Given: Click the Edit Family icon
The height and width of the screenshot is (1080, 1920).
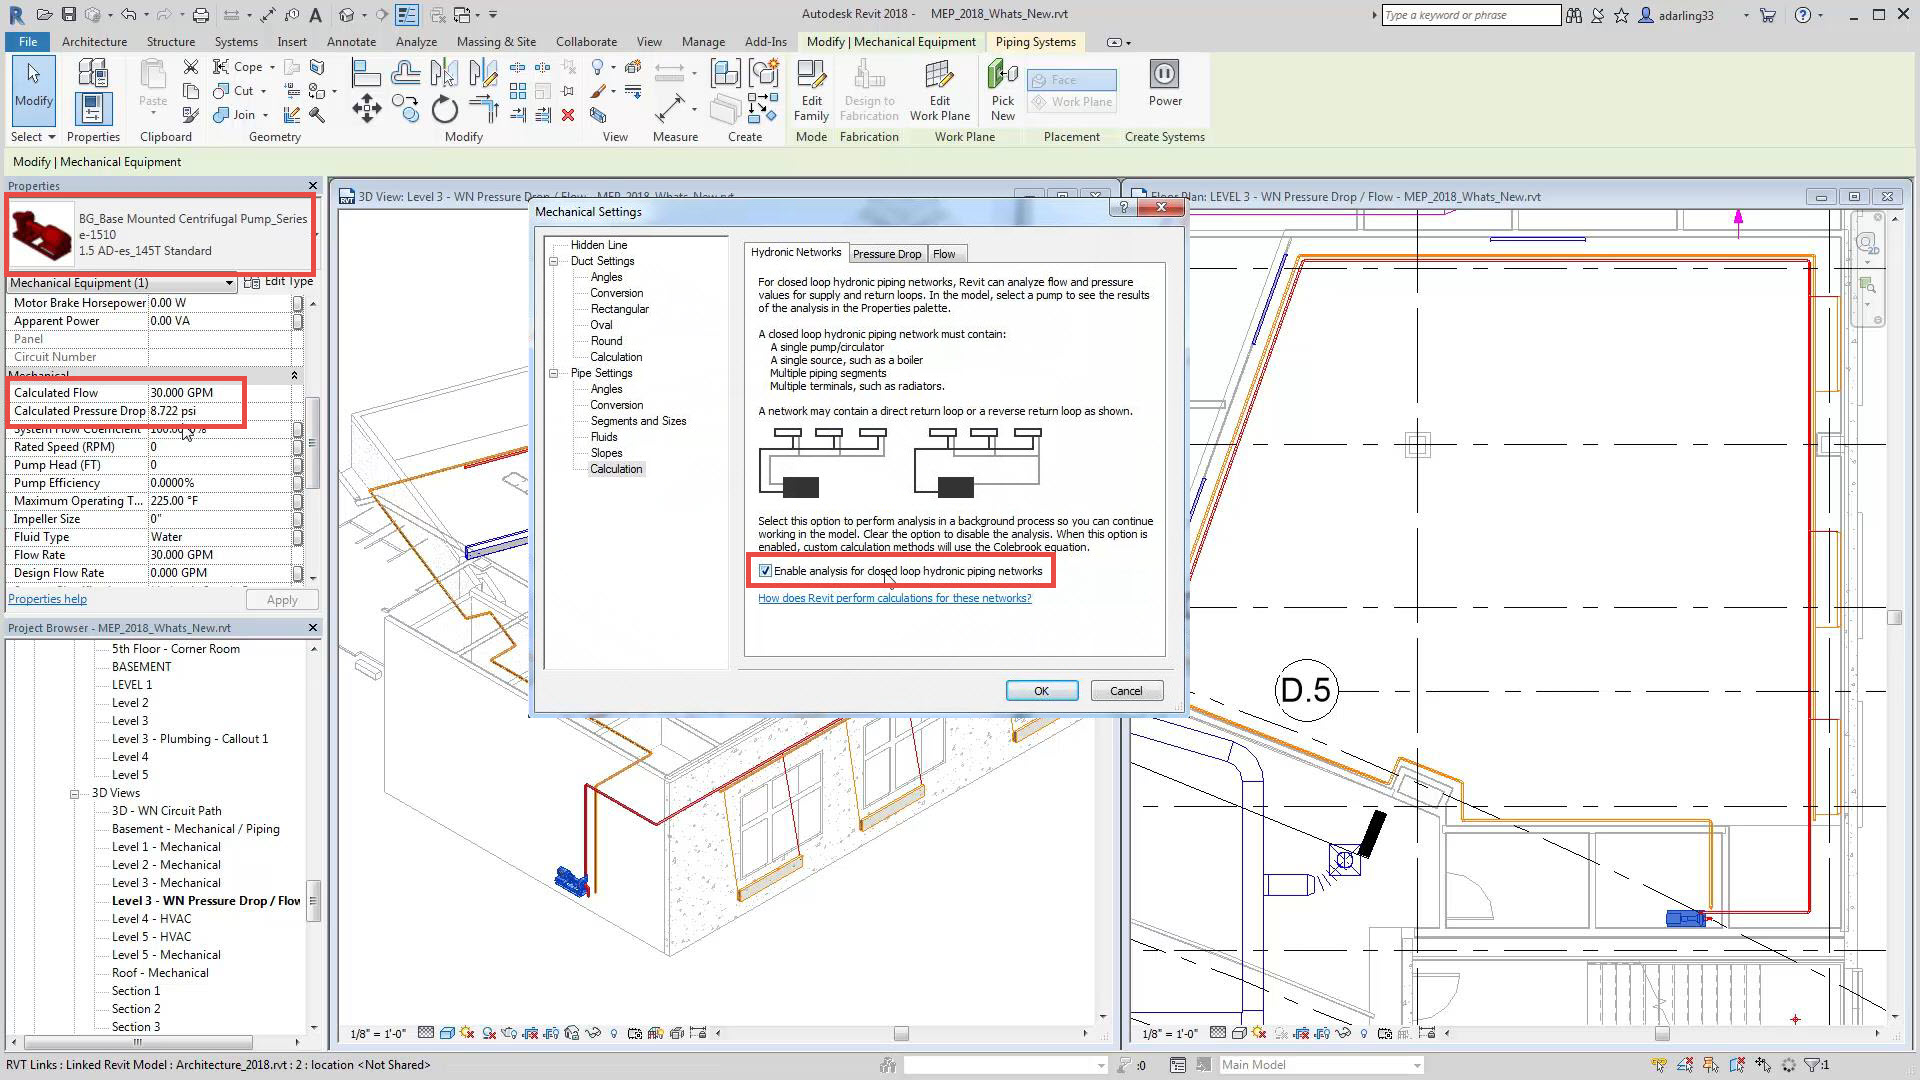Looking at the screenshot, I should (811, 78).
